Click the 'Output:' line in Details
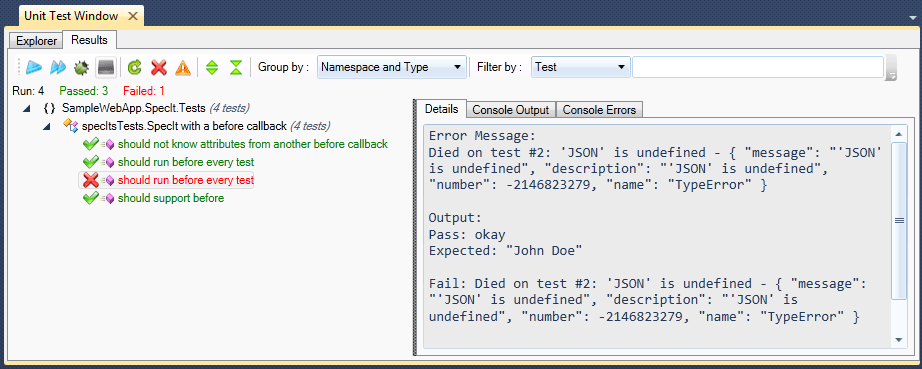 [455, 218]
